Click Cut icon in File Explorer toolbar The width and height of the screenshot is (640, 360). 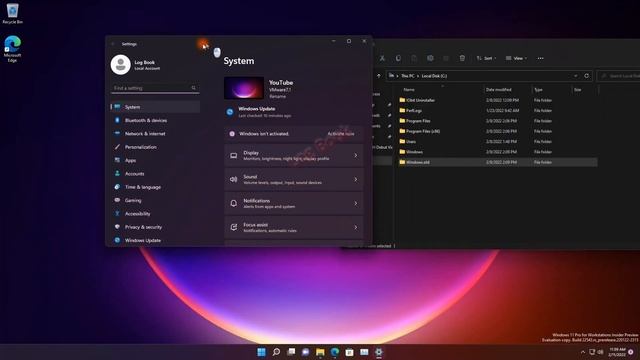point(382,58)
